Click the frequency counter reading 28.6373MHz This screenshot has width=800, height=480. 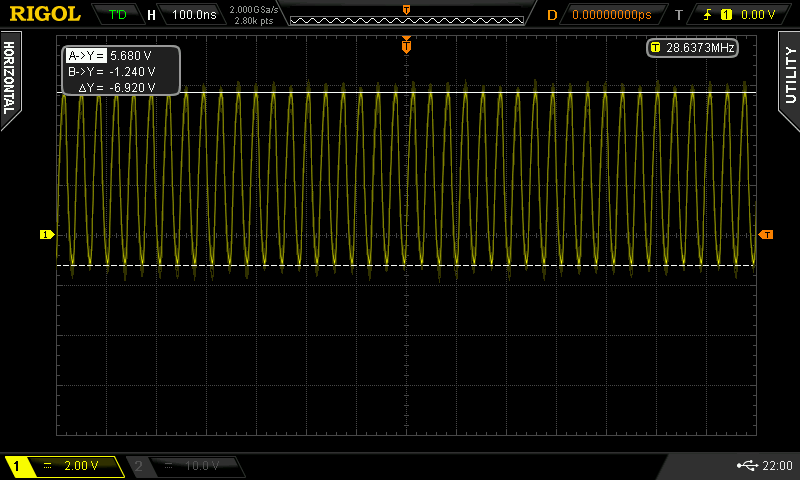click(x=693, y=48)
